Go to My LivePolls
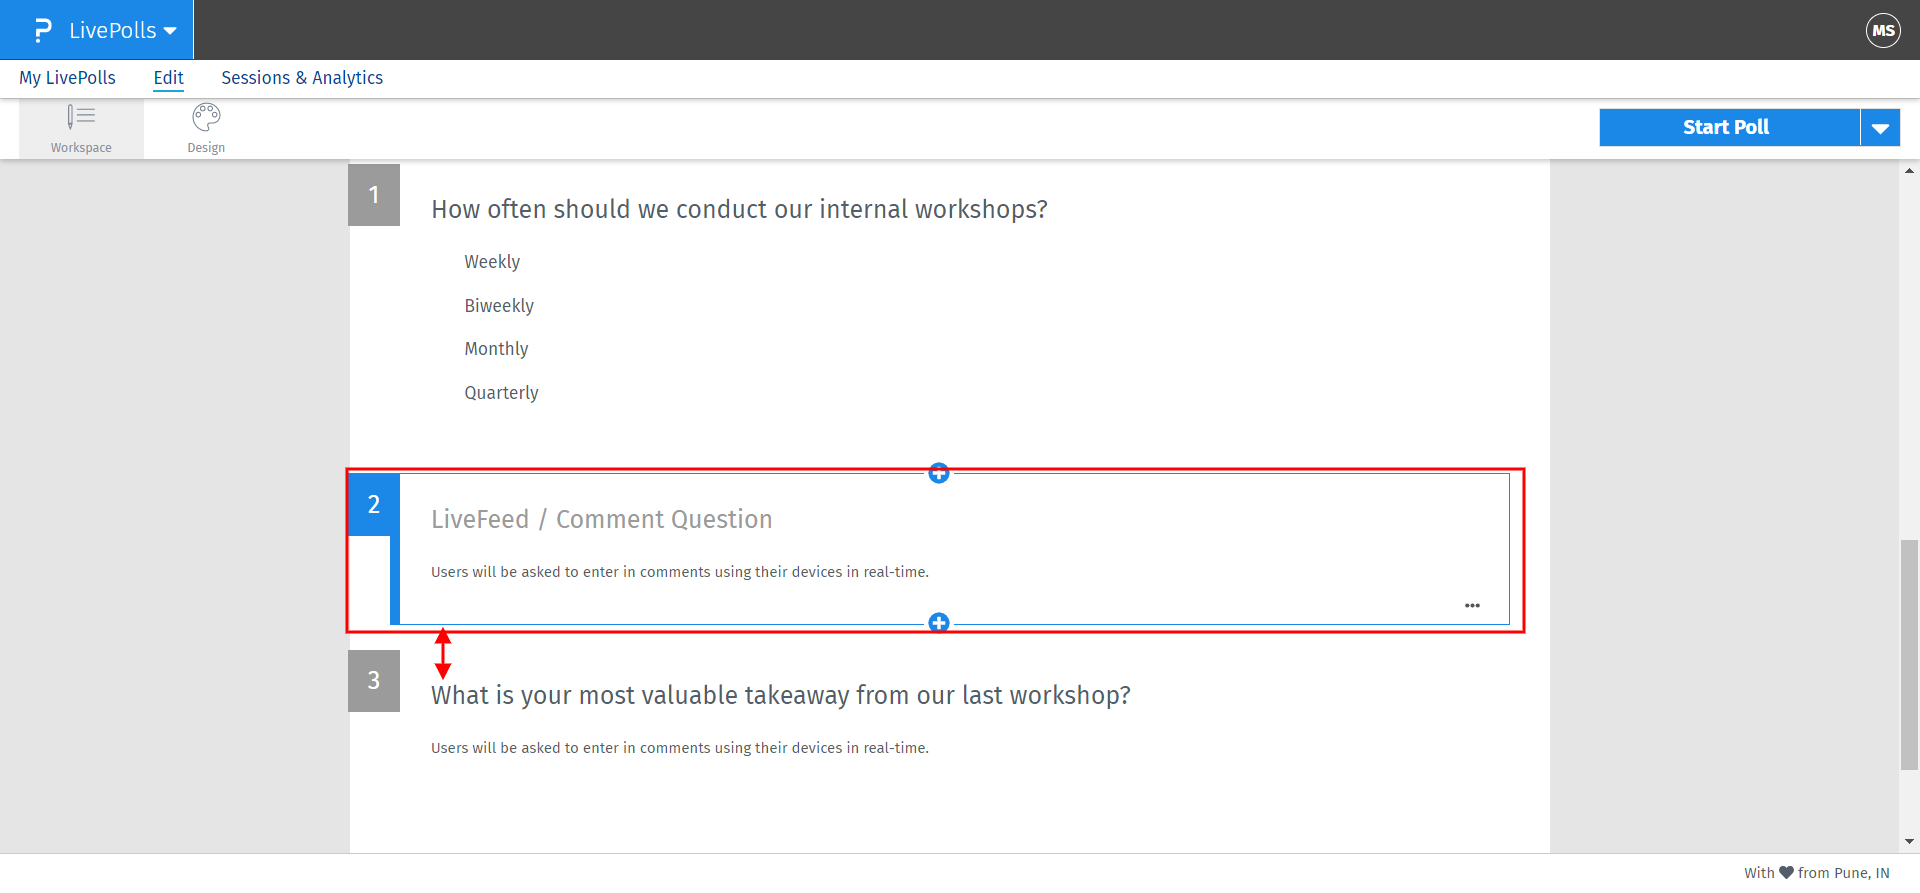 66,77
